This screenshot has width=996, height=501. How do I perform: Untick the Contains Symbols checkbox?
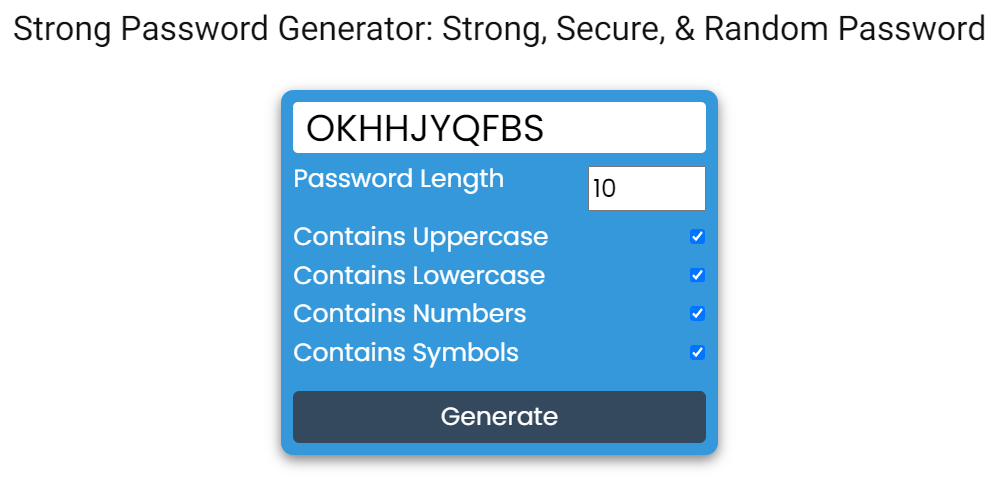pyautogui.click(x=697, y=352)
